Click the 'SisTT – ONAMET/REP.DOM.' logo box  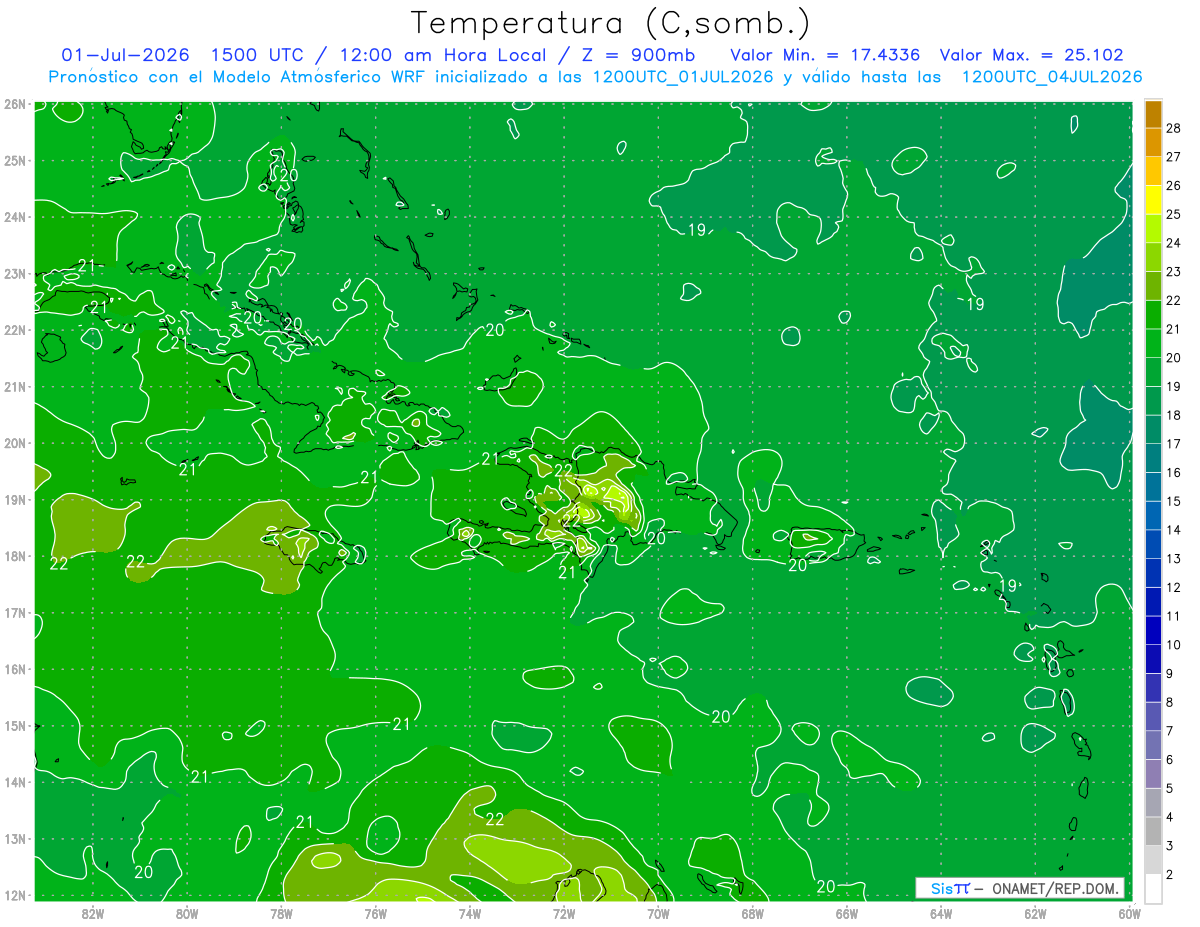[x=1020, y=888]
